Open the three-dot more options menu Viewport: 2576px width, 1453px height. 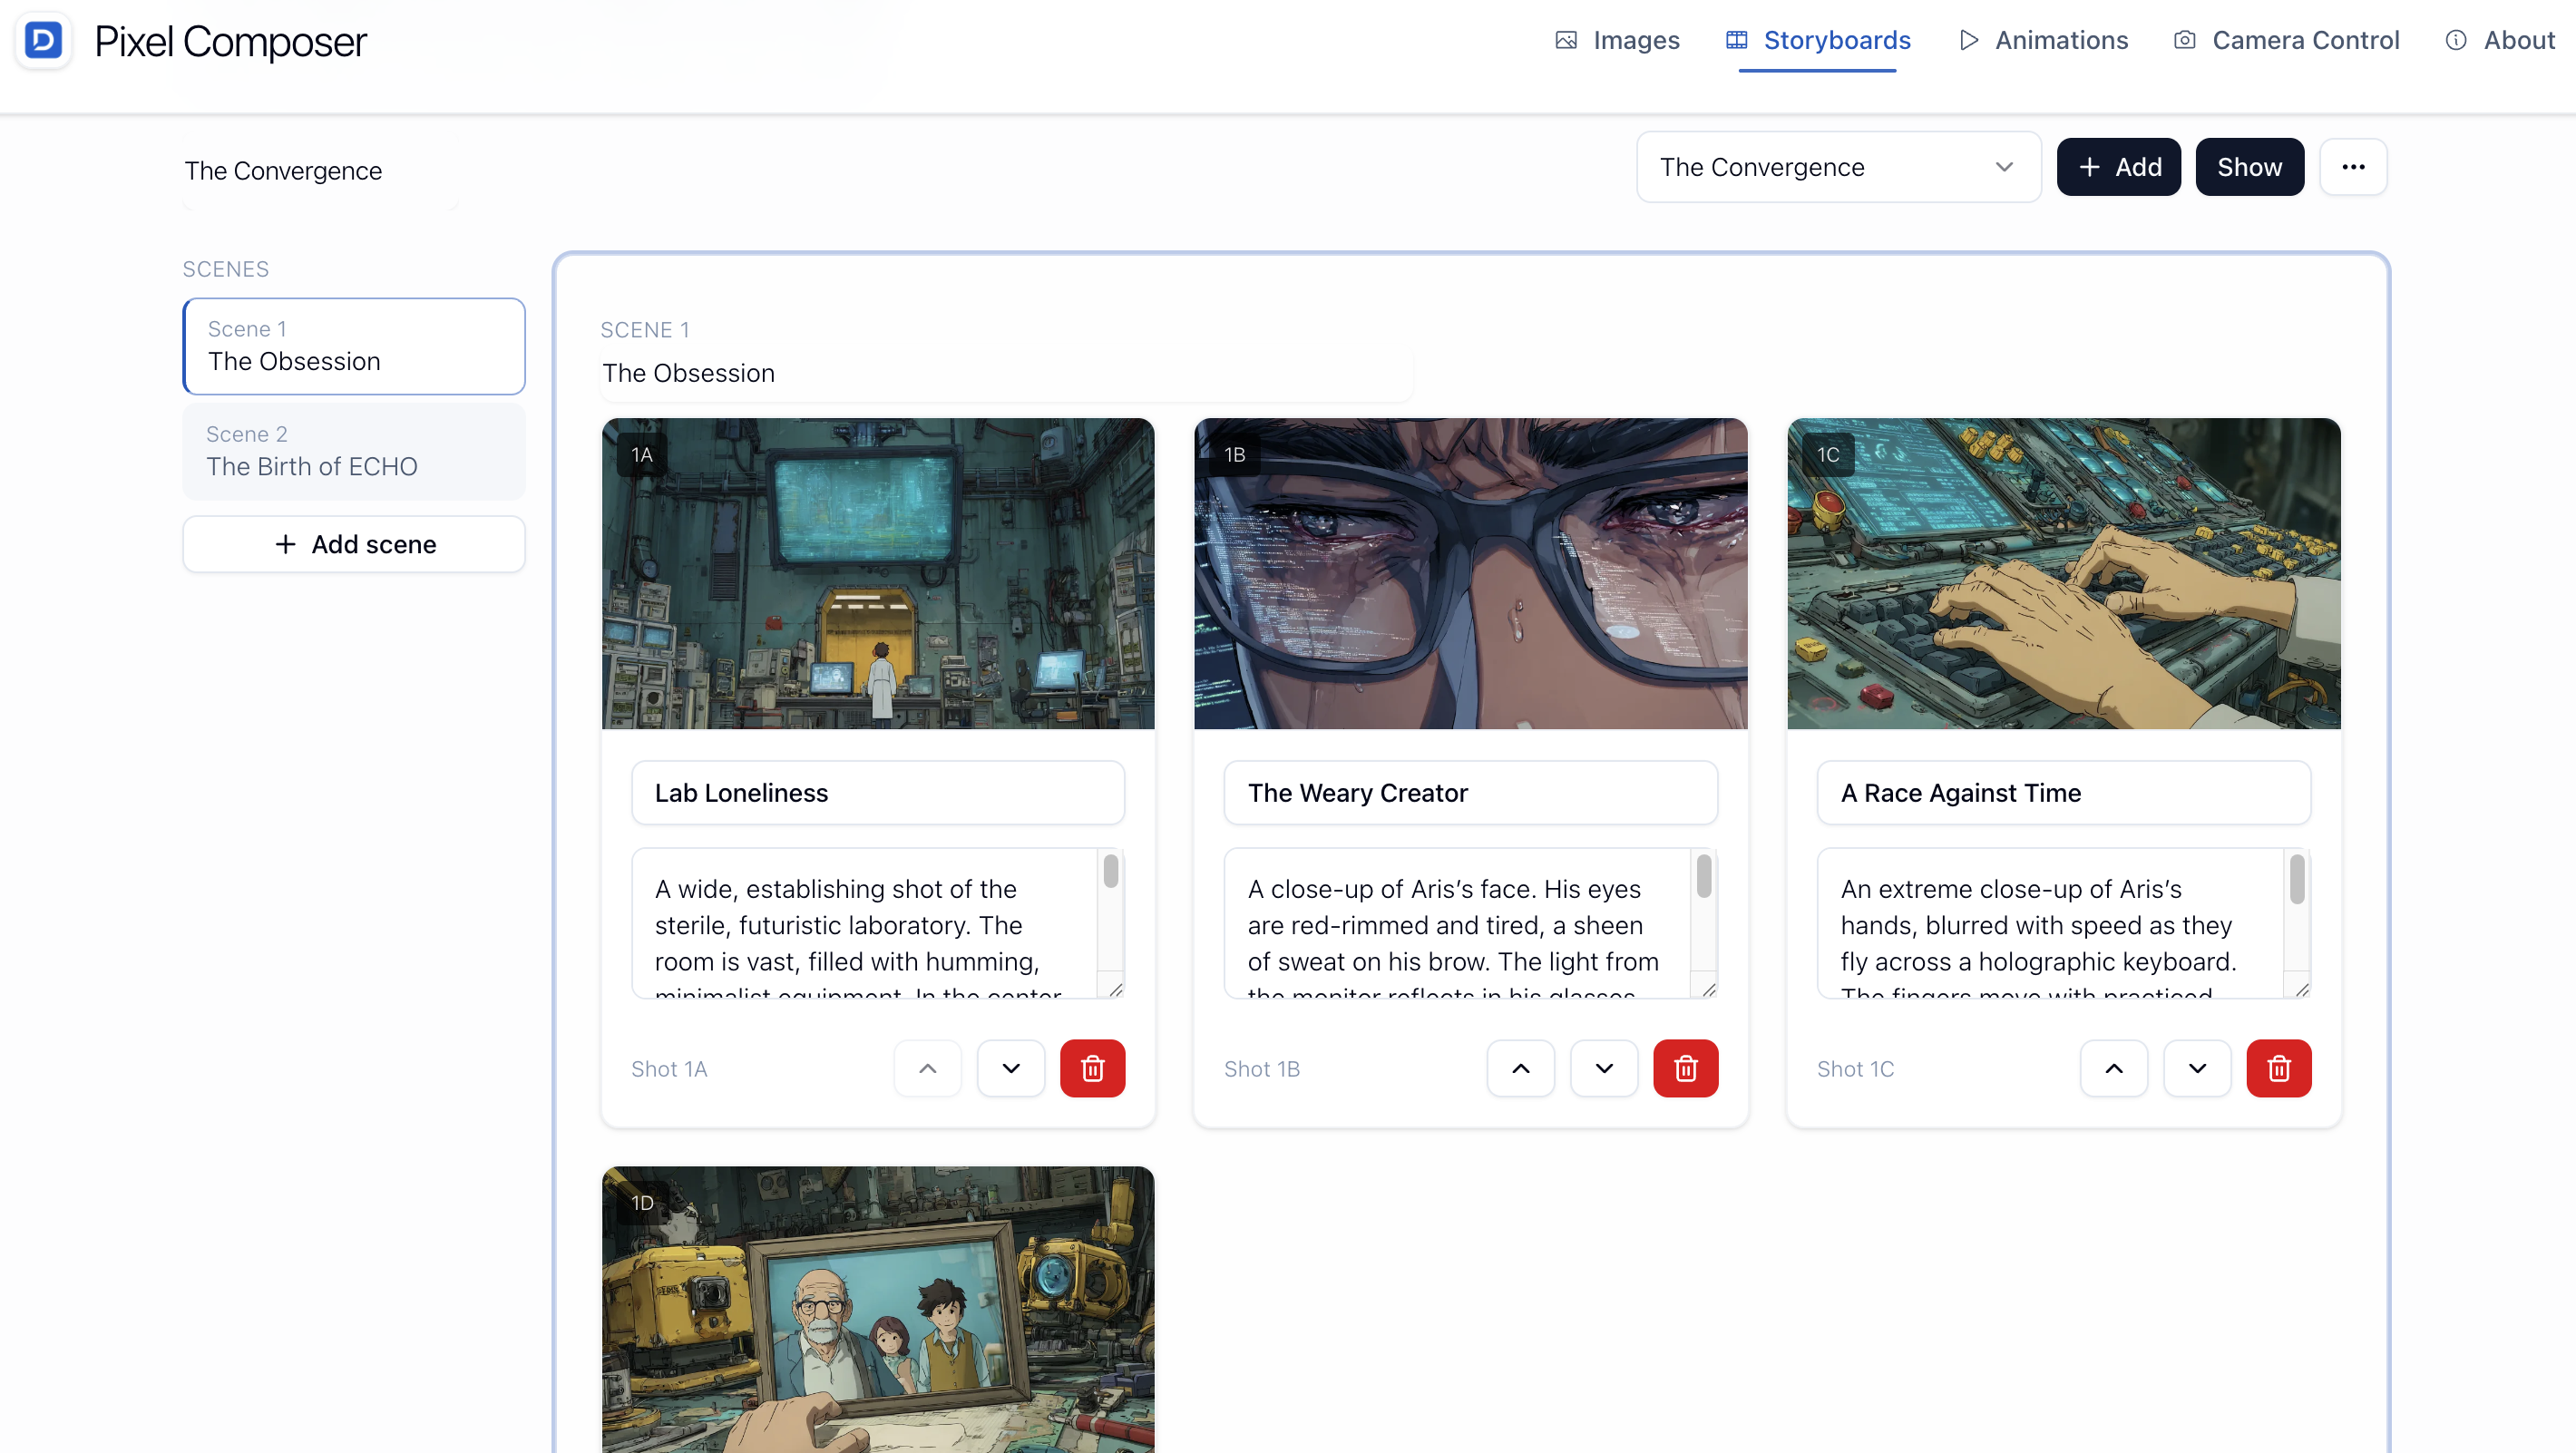[2353, 167]
